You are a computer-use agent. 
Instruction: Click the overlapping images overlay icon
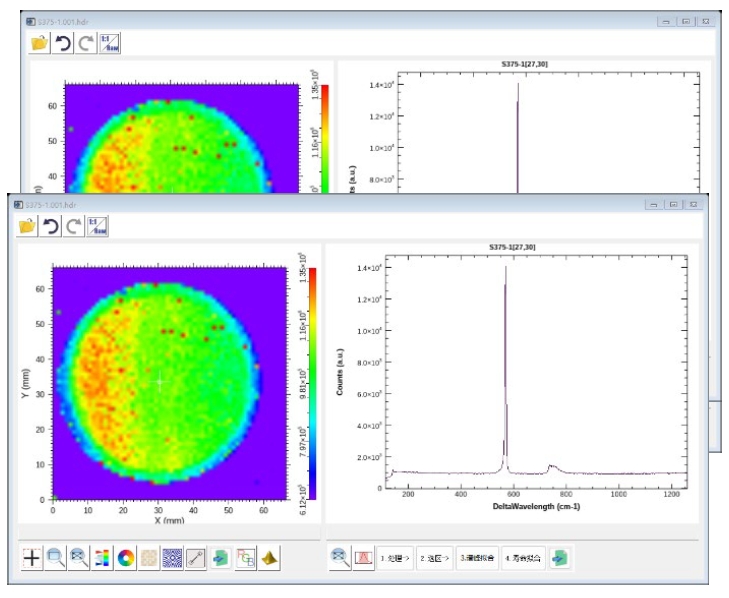click(244, 558)
